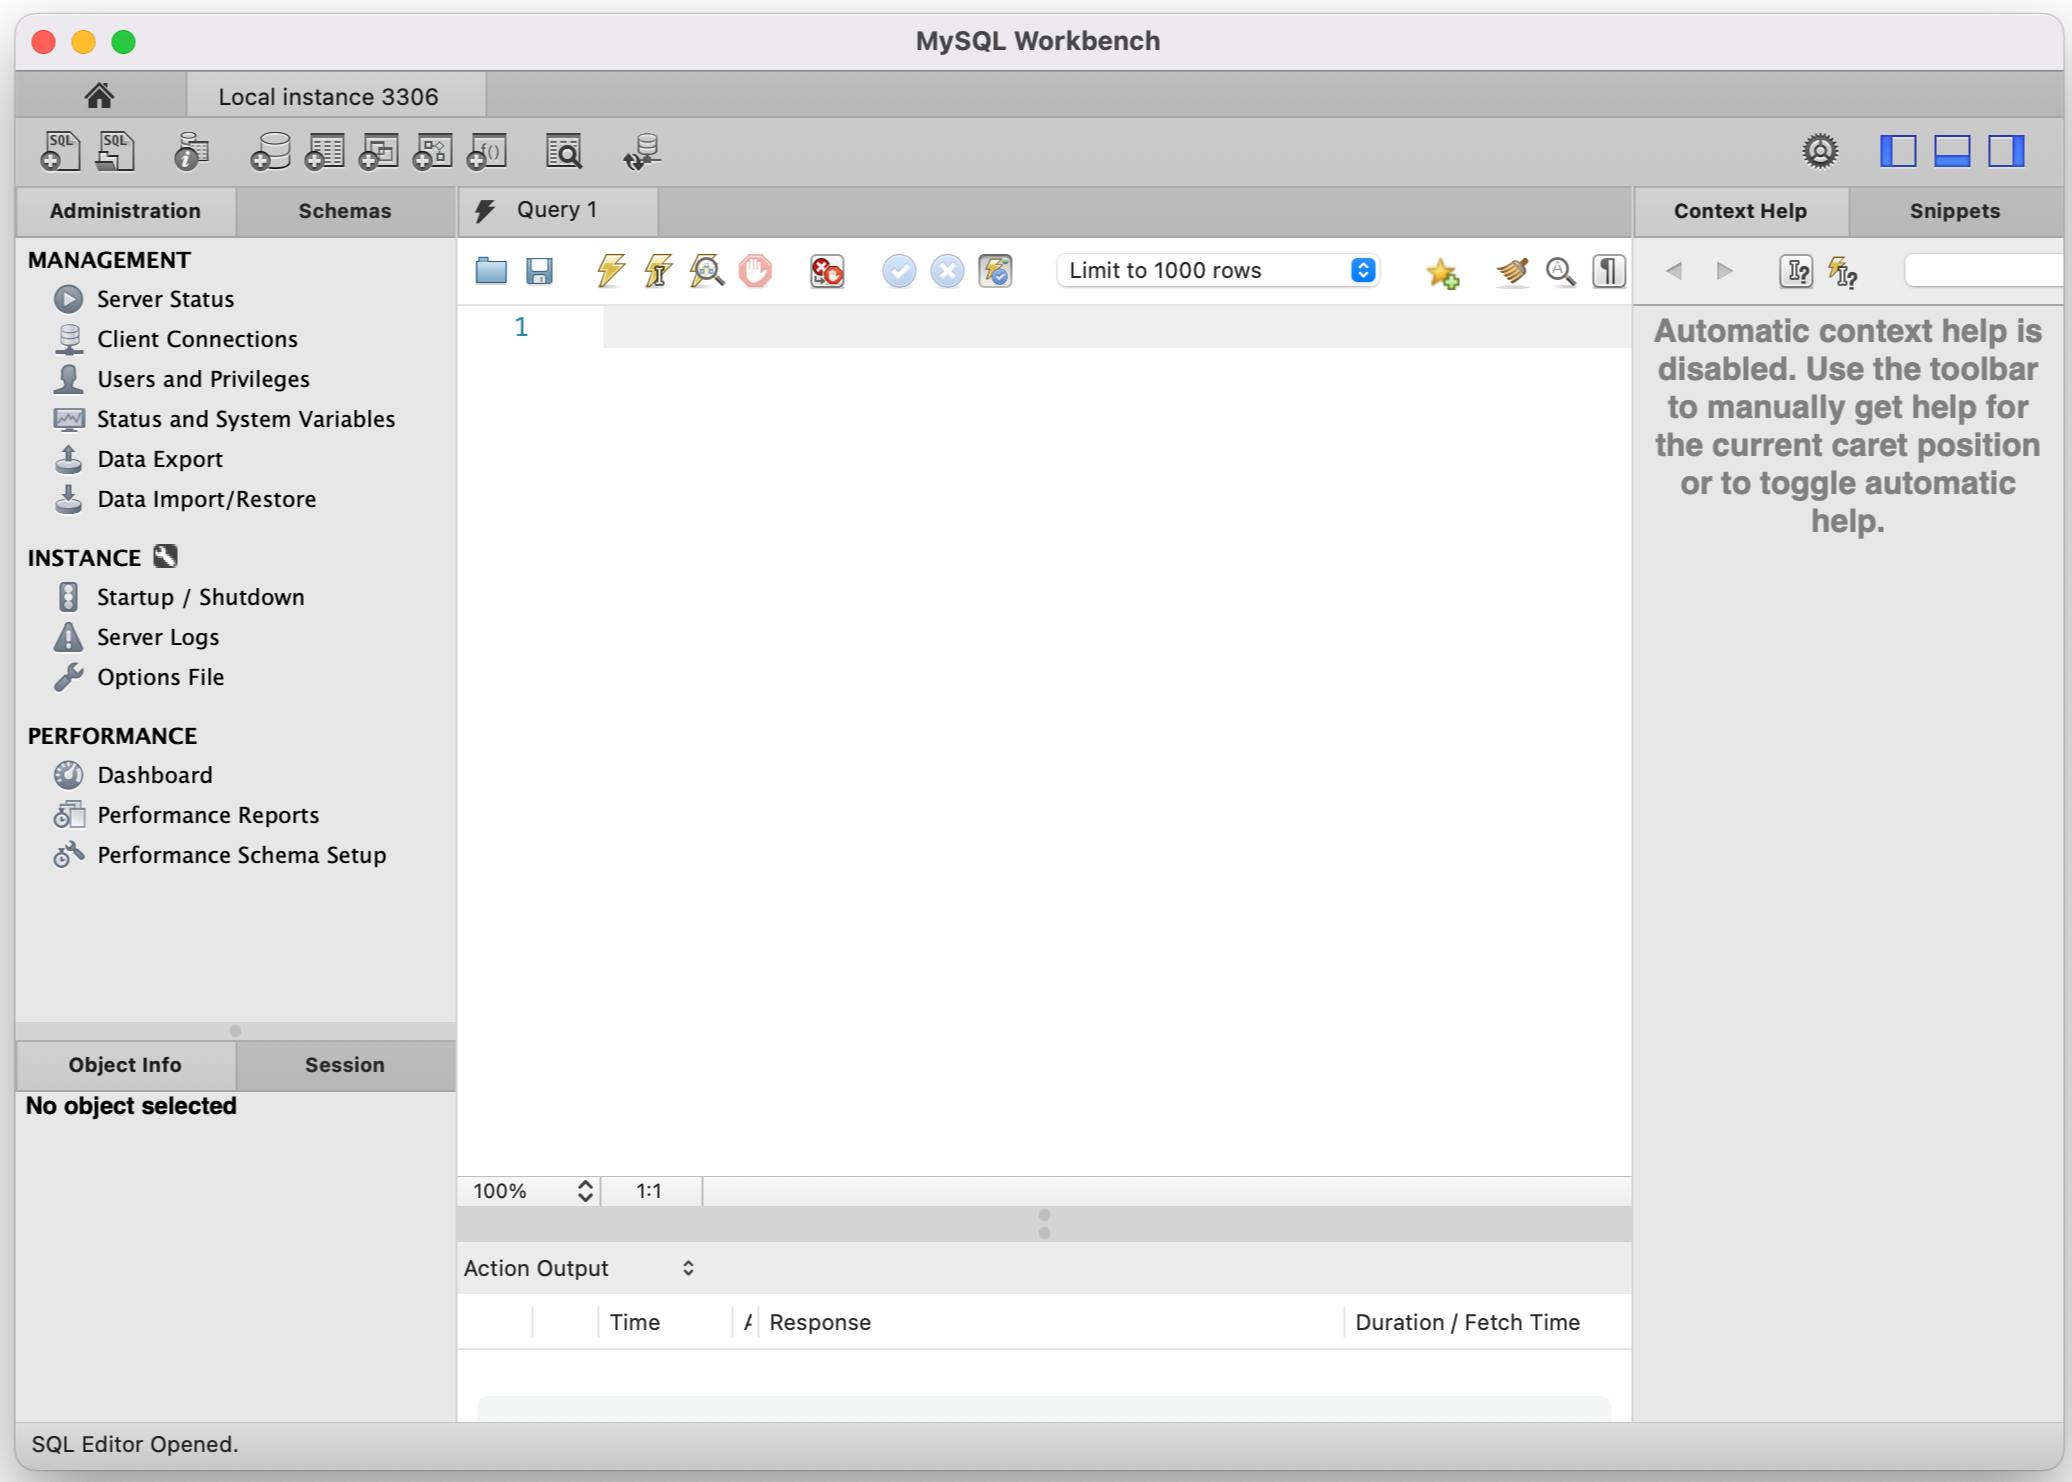Screen dimensions: 2072x1482
Task: Toggle the bottom output panel visibility
Action: 1951,152
